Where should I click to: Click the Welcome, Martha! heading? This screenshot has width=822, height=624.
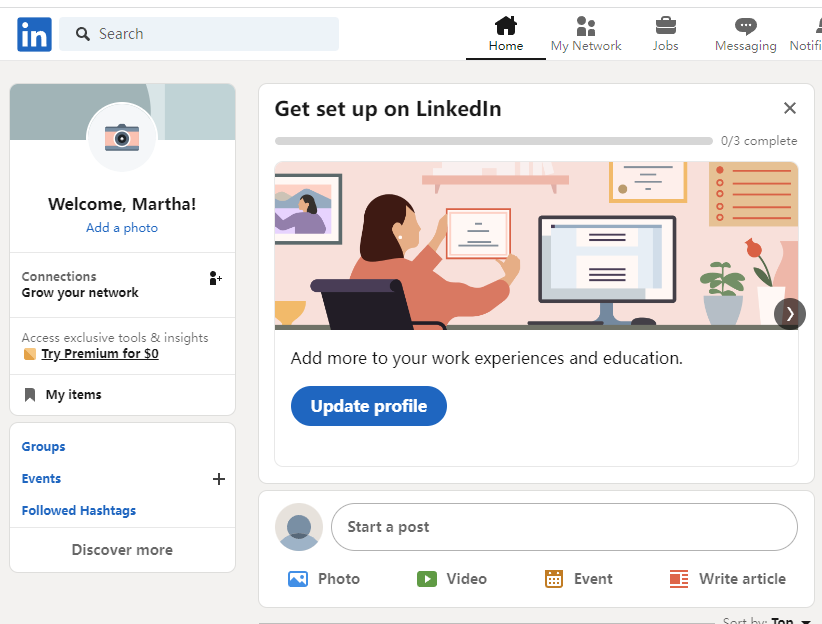point(122,204)
